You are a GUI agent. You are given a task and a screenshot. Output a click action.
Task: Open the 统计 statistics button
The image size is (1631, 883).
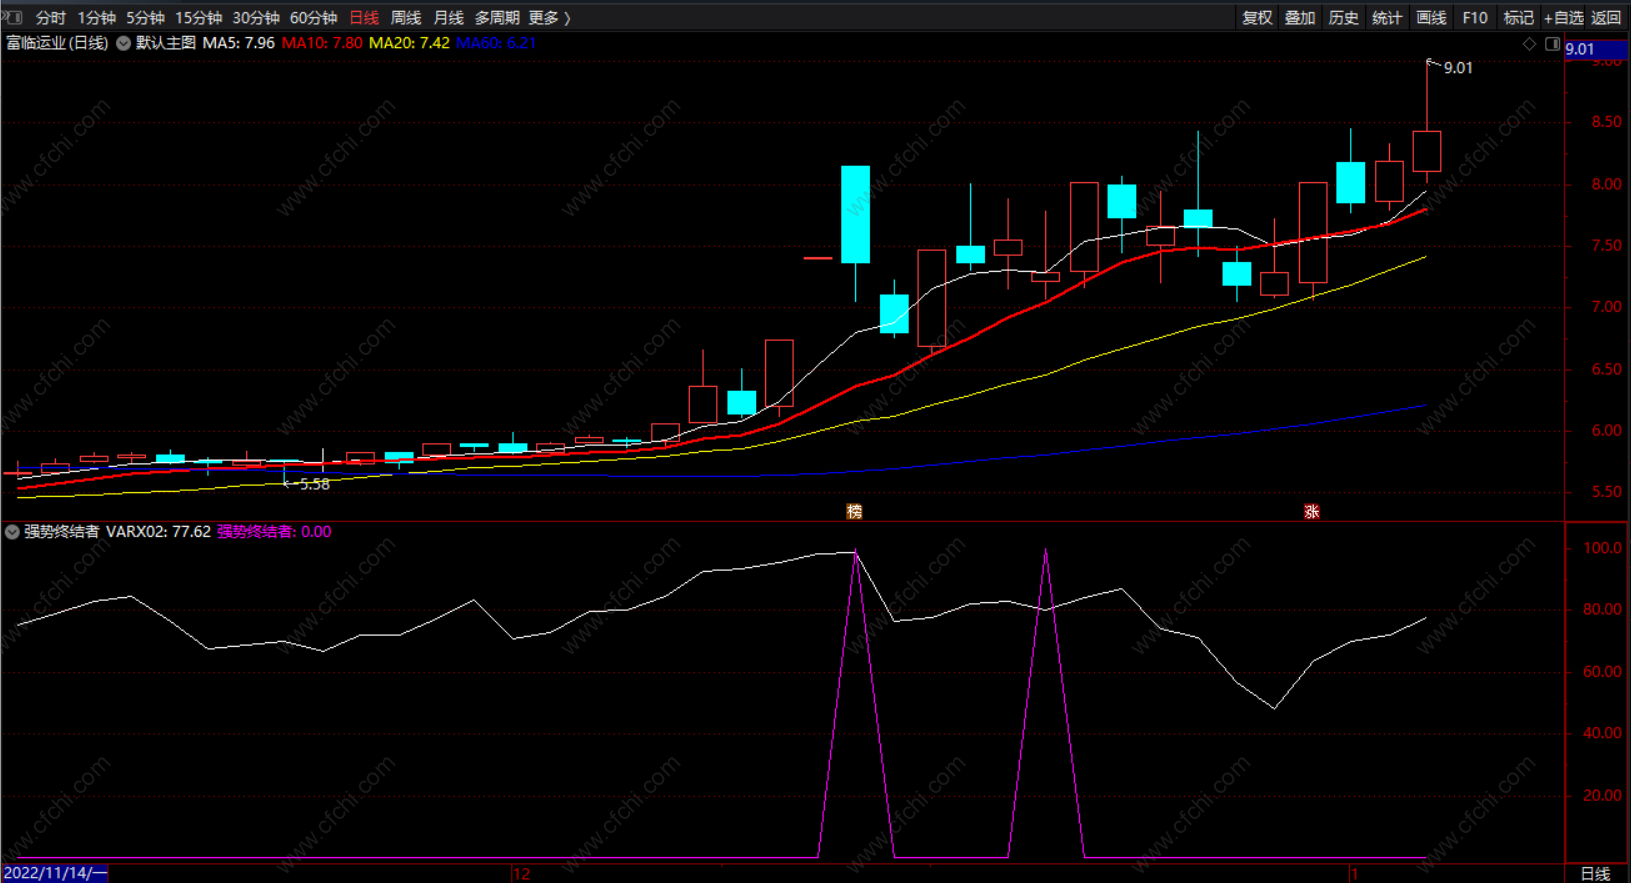click(x=1387, y=17)
